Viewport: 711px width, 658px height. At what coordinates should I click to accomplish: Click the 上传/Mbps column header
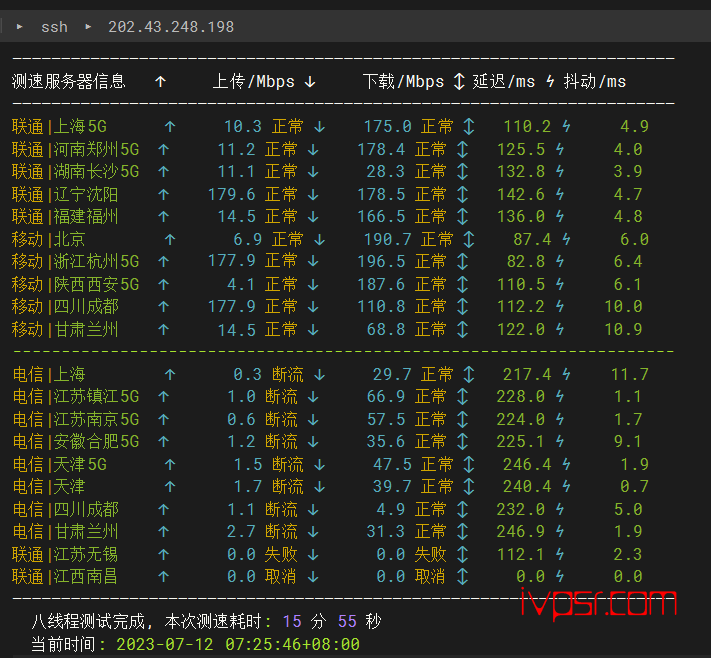pyautogui.click(x=253, y=82)
